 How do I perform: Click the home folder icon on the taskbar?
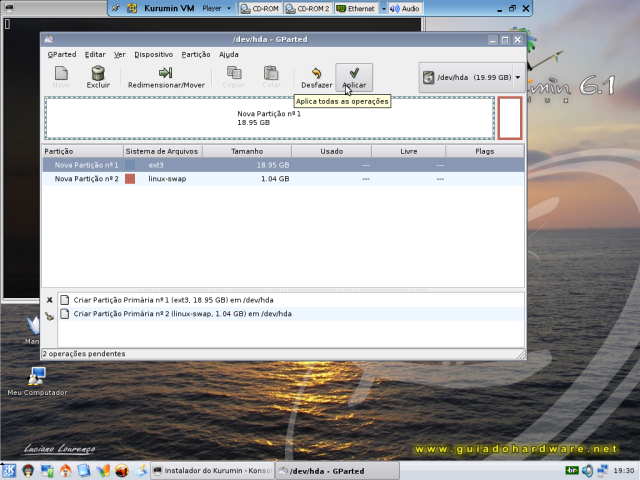click(65, 471)
